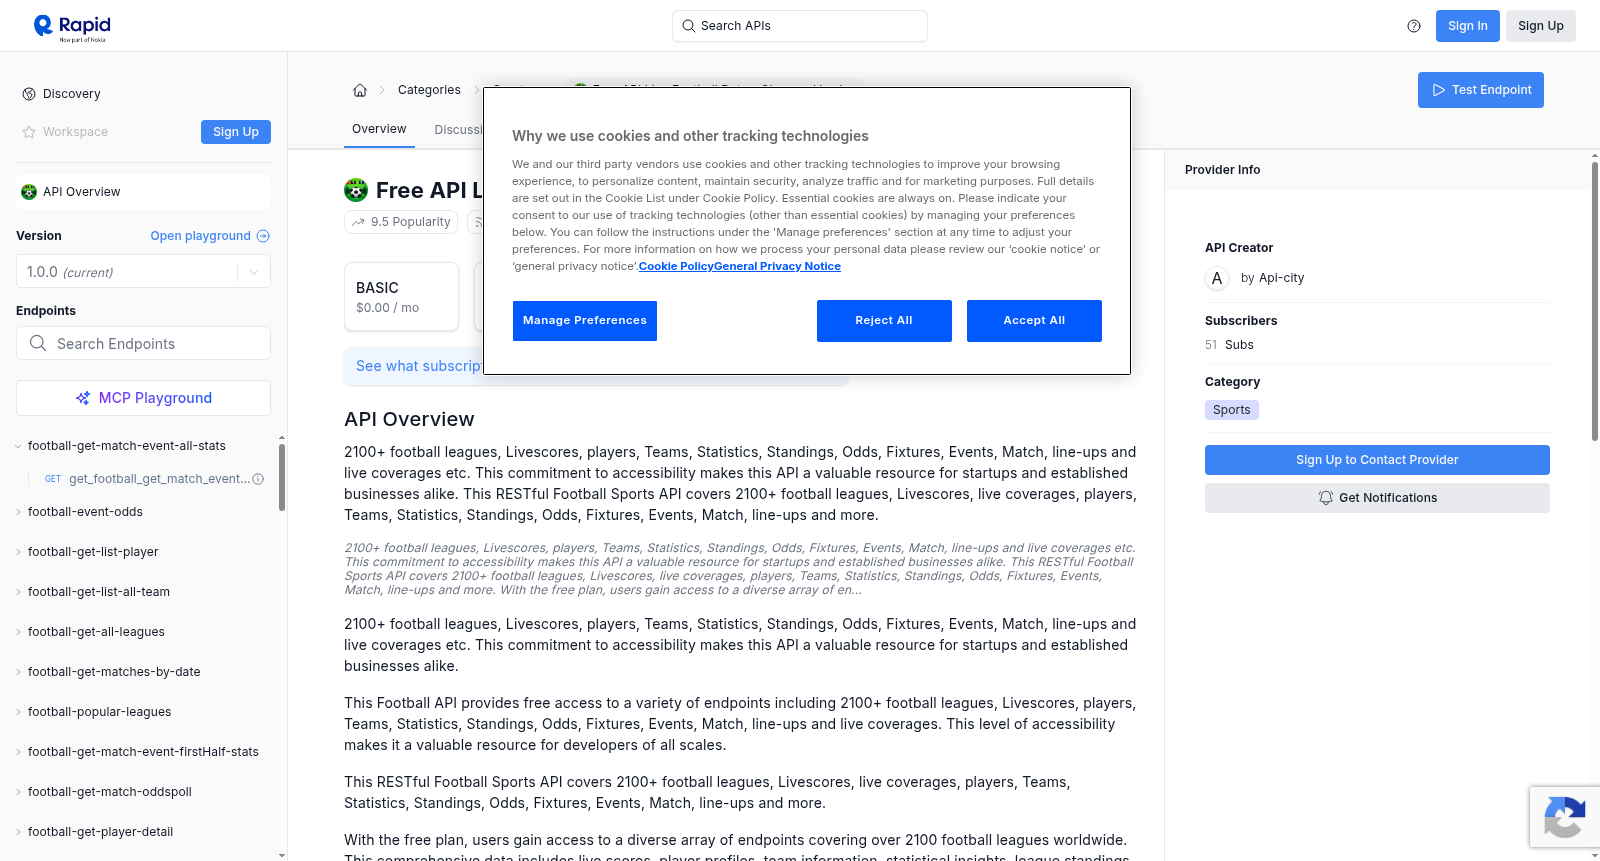Click the endpoints list scrollbar

click(x=281, y=477)
